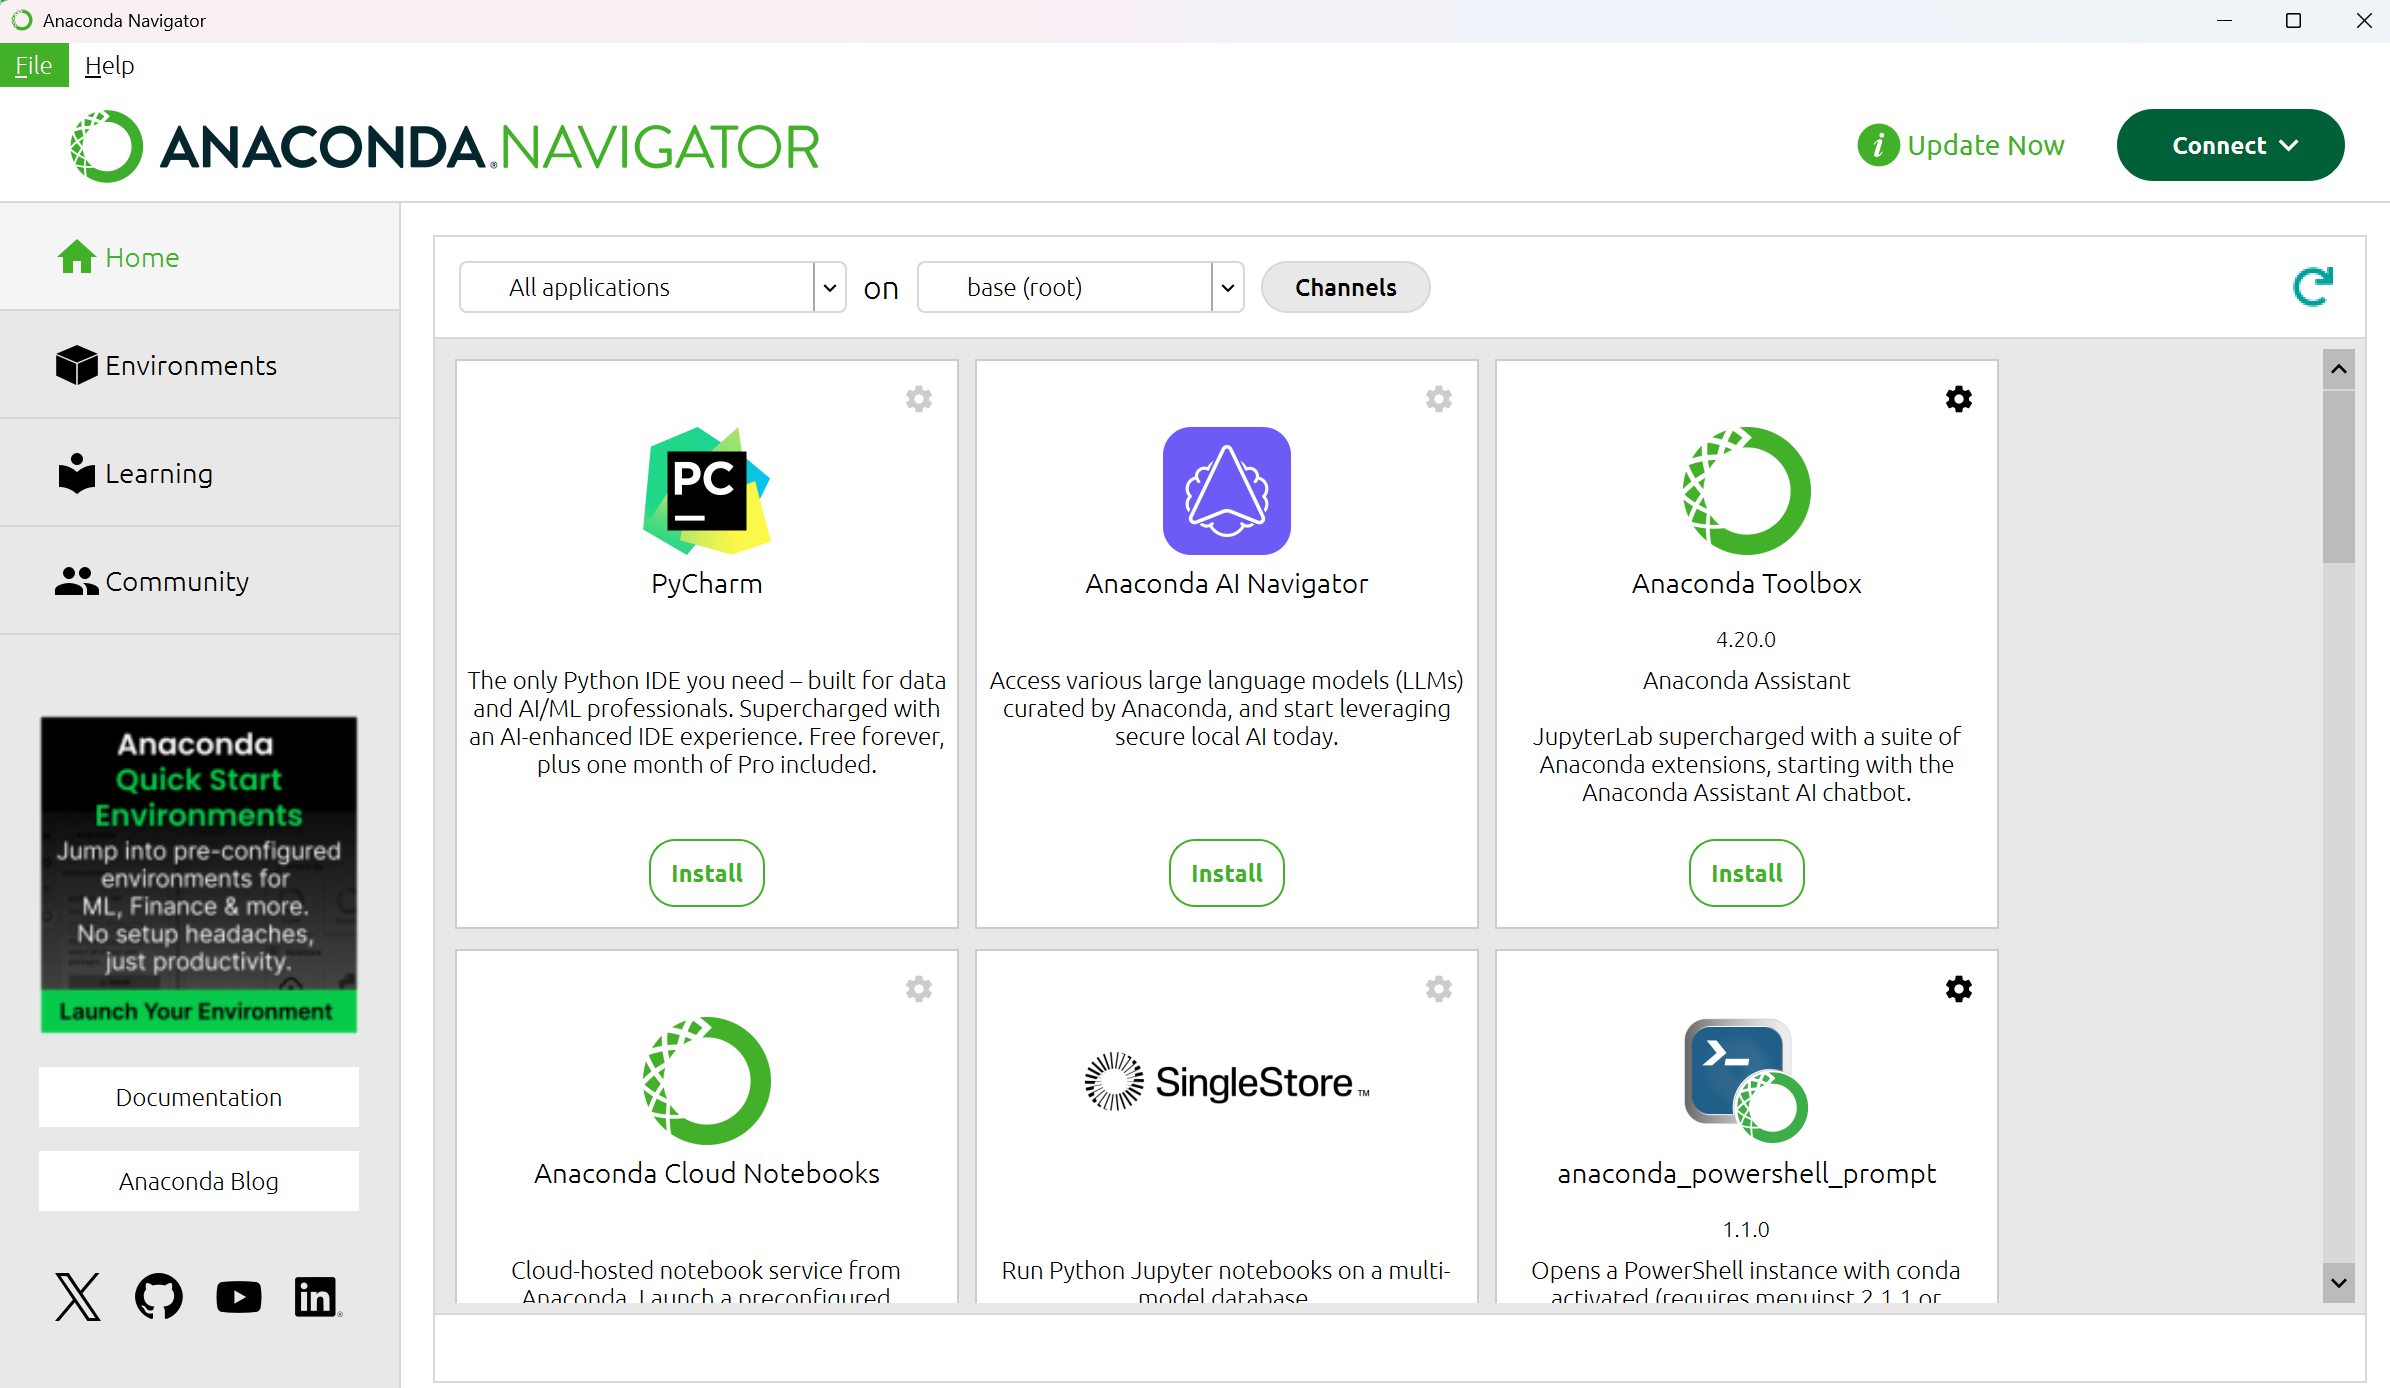The height and width of the screenshot is (1388, 2390).
Task: Open the Channels dialog
Action: coord(1345,287)
